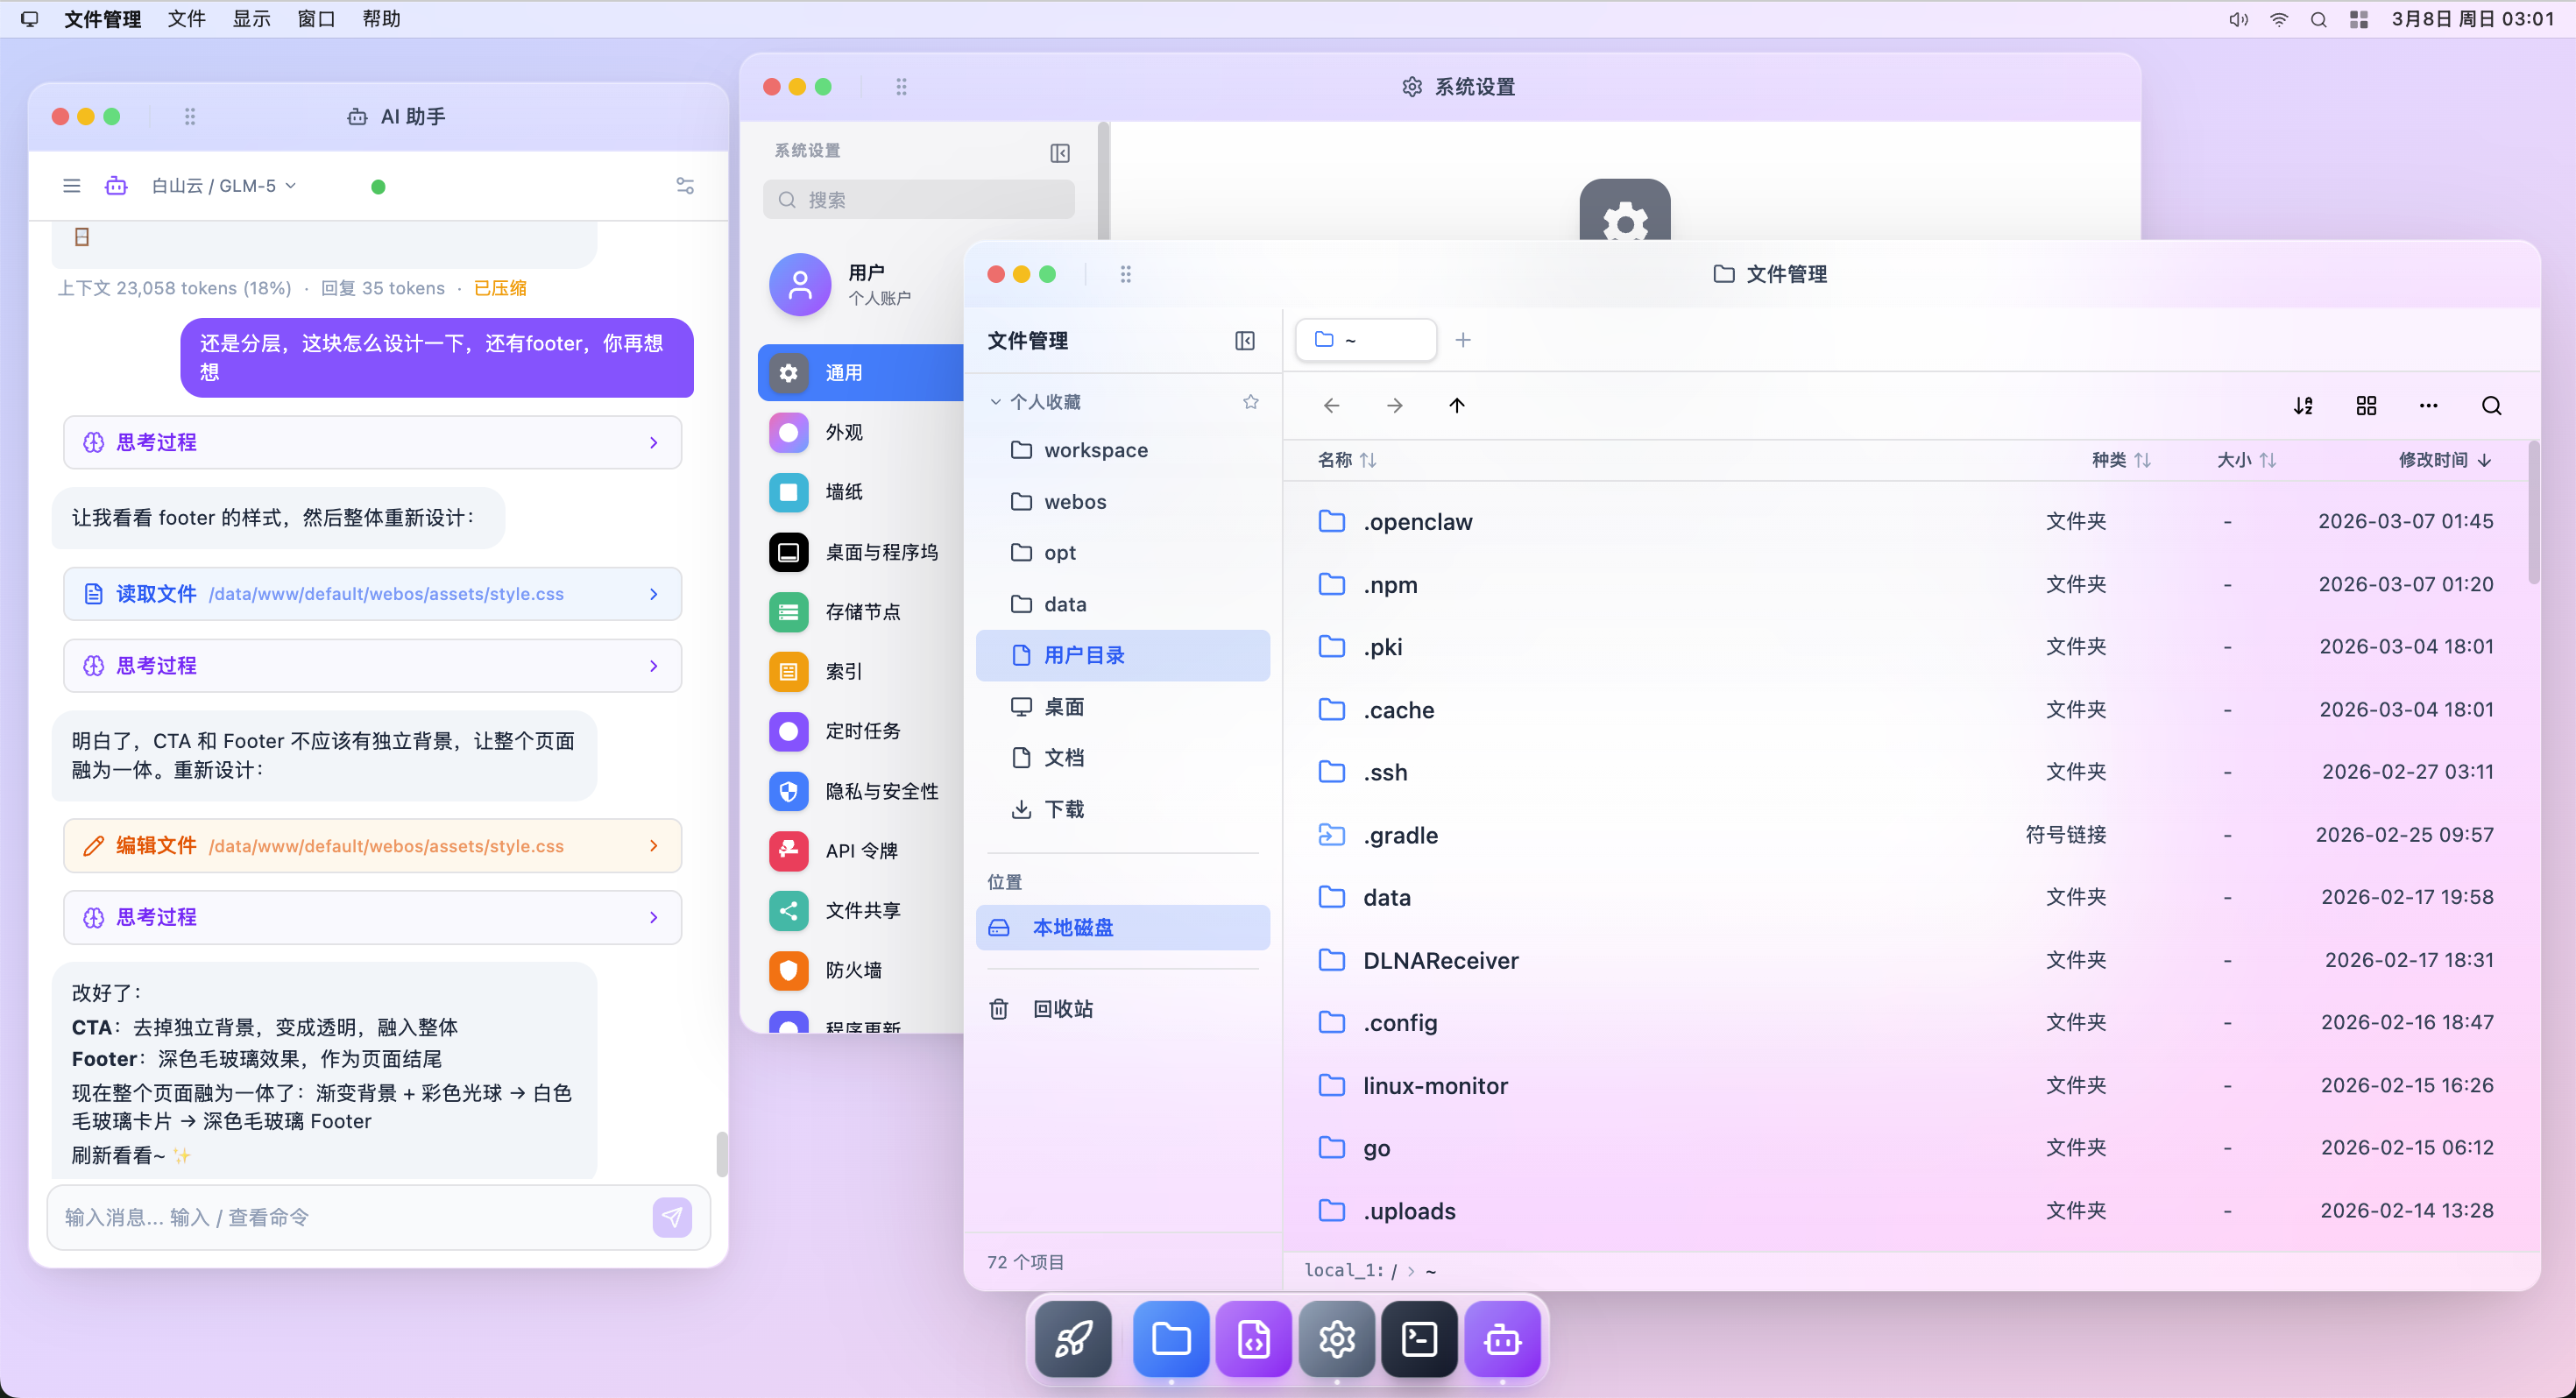Open the 编辑文件 style.css entry
Screen dimensions: 2576x1398
coord(371,845)
